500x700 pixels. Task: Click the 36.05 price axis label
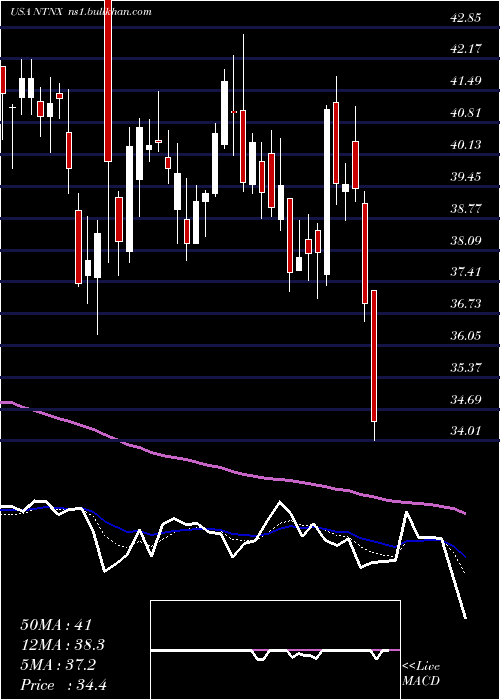click(466, 336)
